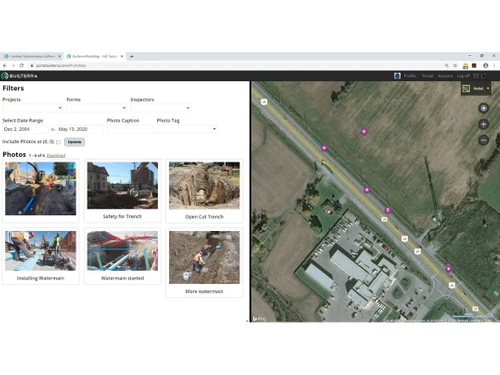Open the Portal menu item
Image resolution: width=500 pixels, height=375 pixels.
(x=427, y=76)
